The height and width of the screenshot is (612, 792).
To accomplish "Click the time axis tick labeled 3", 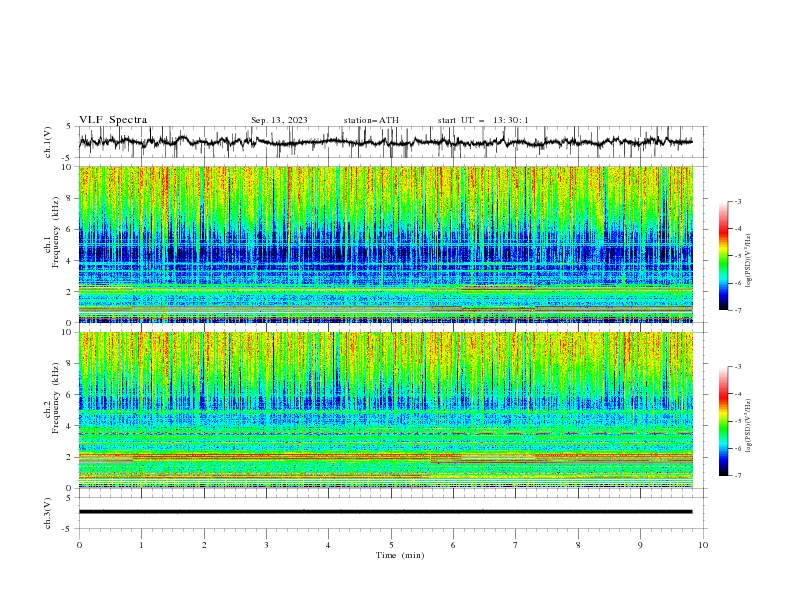I will (x=266, y=545).
